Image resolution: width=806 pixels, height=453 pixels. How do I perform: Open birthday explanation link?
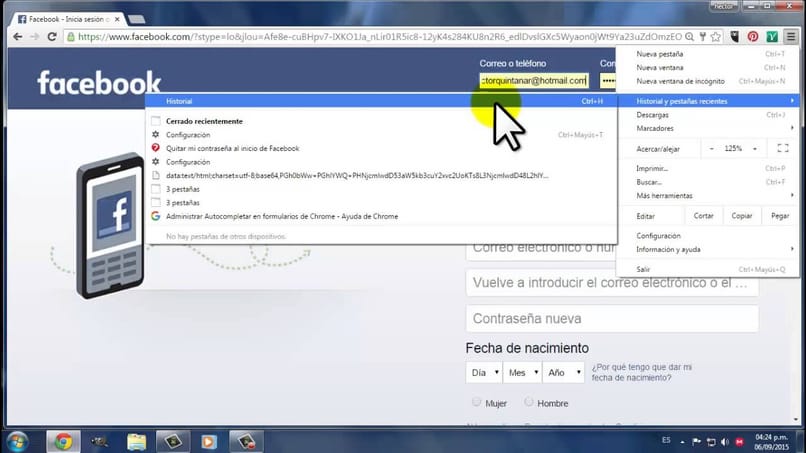coord(642,372)
